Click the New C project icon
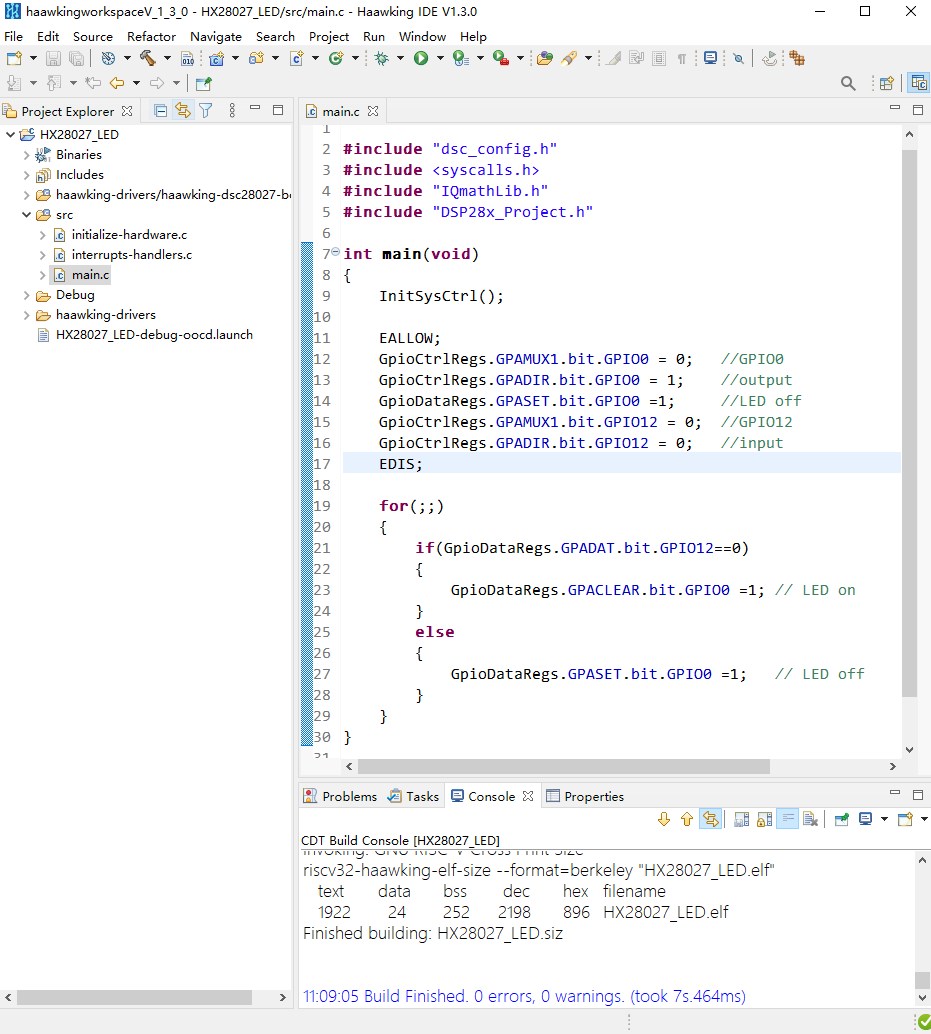The width and height of the screenshot is (931, 1034). [216, 59]
